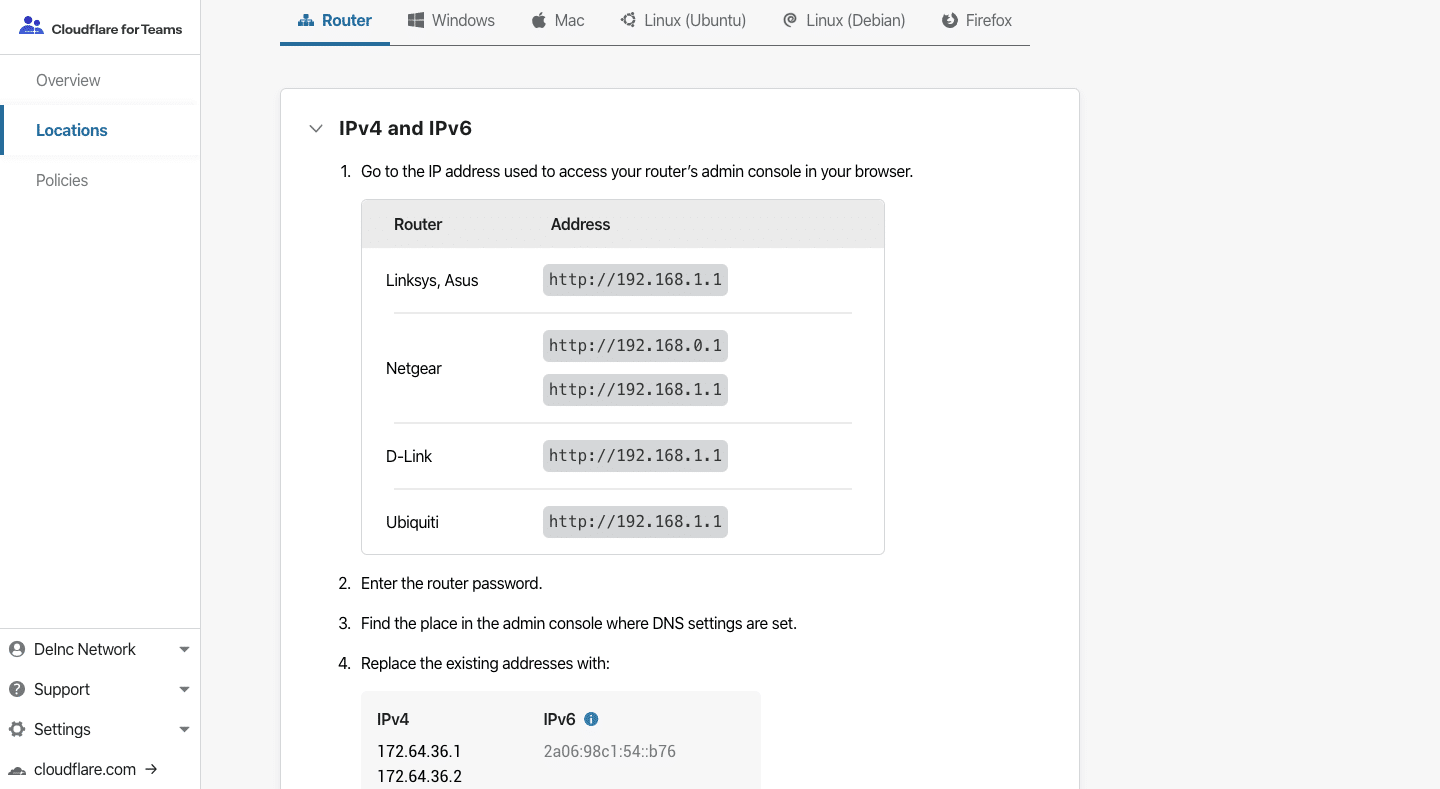1440x789 pixels.
Task: Click the Firefox logo icon
Action: pyautogui.click(x=950, y=20)
